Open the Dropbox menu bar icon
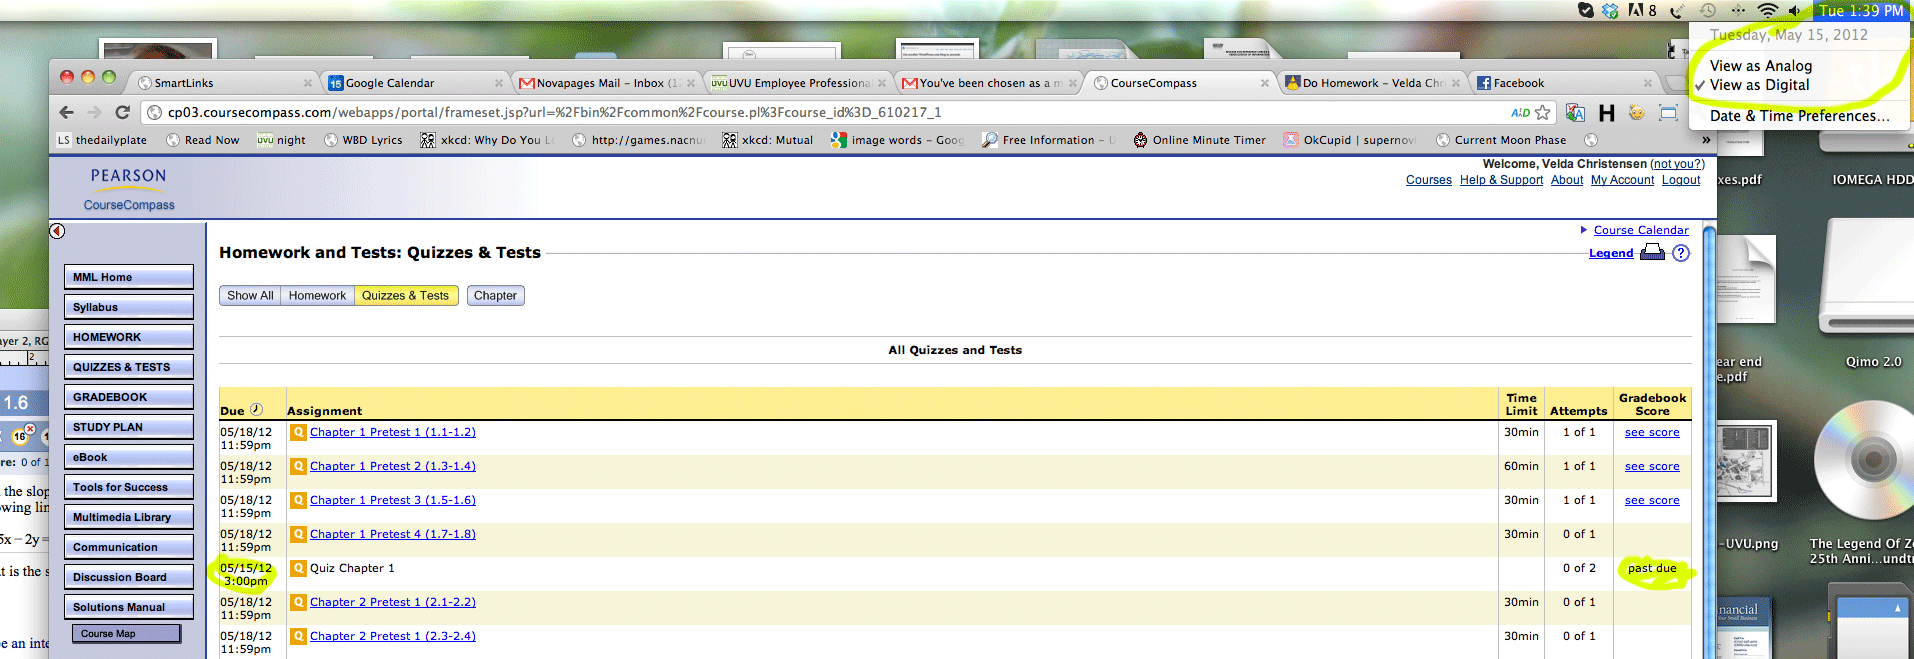Image resolution: width=1914 pixels, height=659 pixels. click(x=1610, y=10)
